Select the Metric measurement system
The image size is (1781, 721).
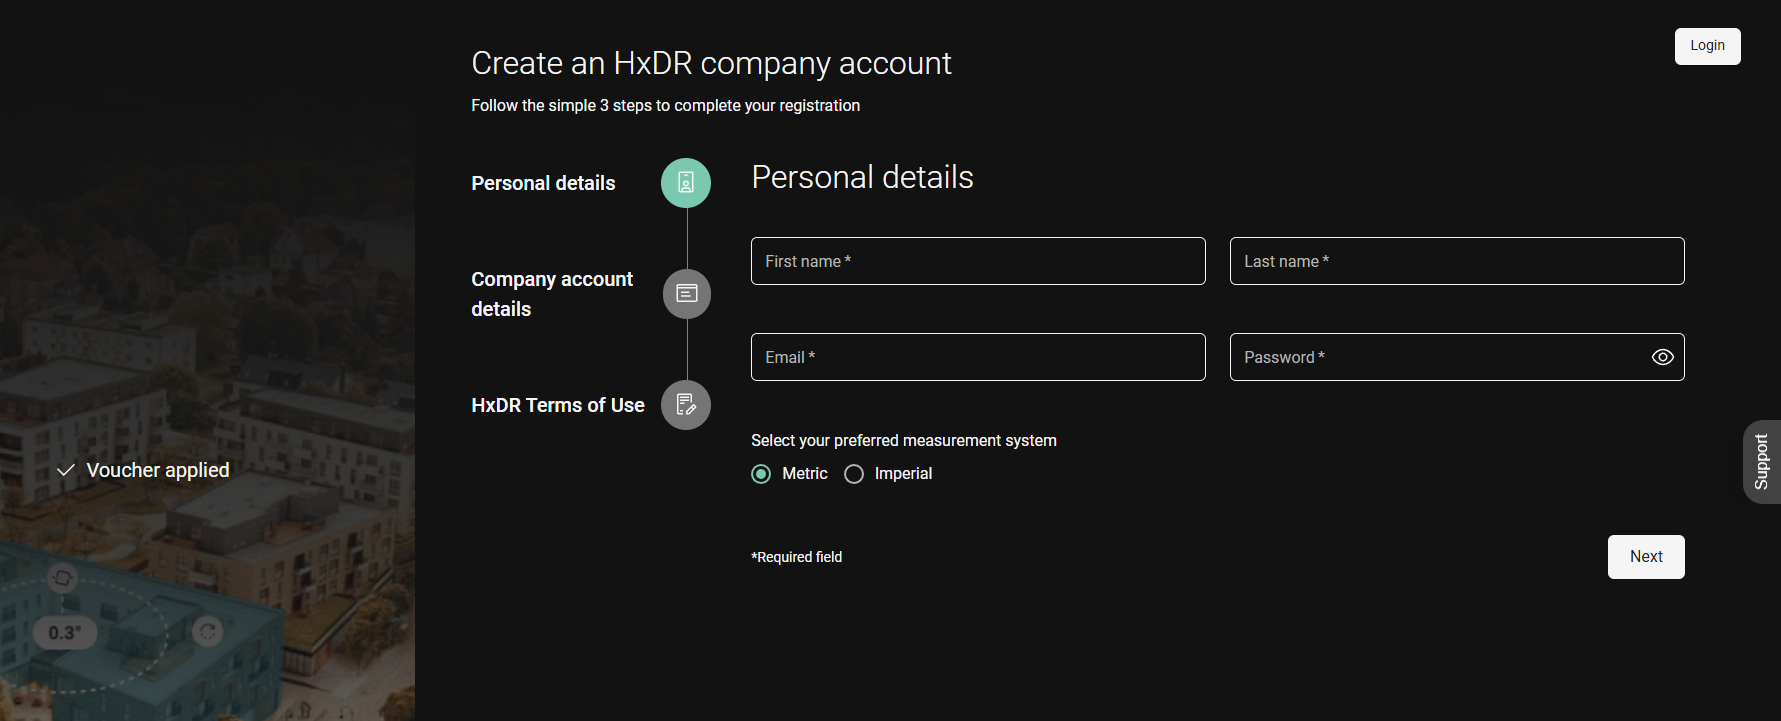pyautogui.click(x=762, y=474)
